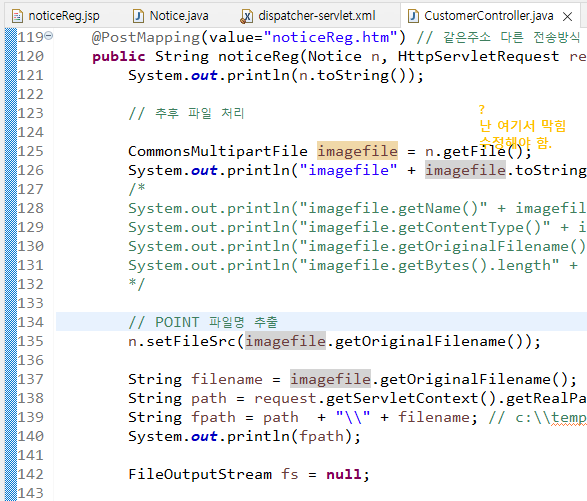The width and height of the screenshot is (587, 501).
Task: Click the JSP file icon on noticeReg.jsp tab
Action: tap(17, 16)
